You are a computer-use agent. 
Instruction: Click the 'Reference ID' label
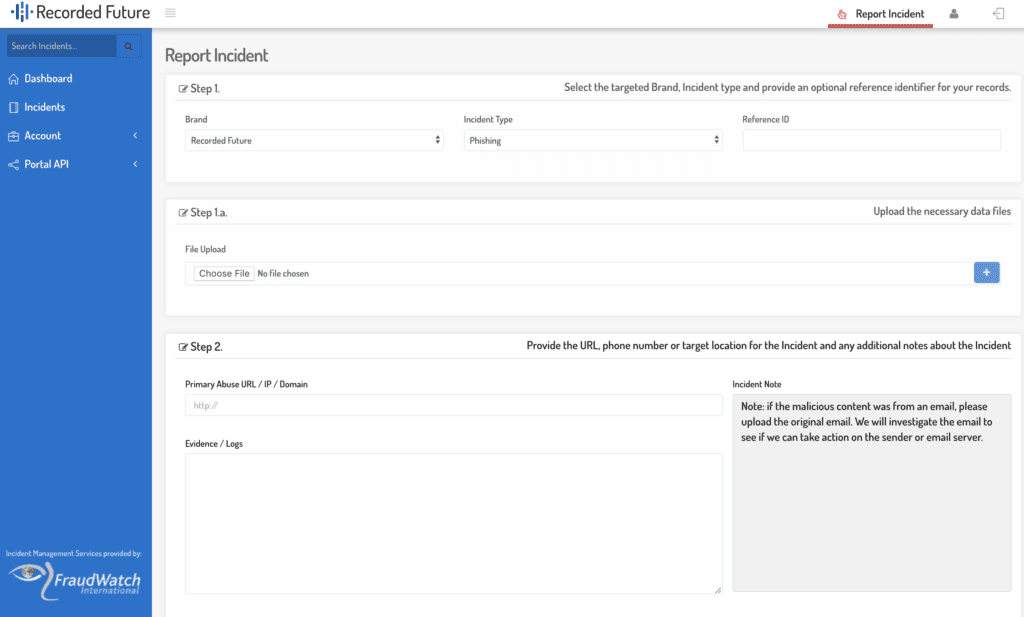[x=765, y=119]
